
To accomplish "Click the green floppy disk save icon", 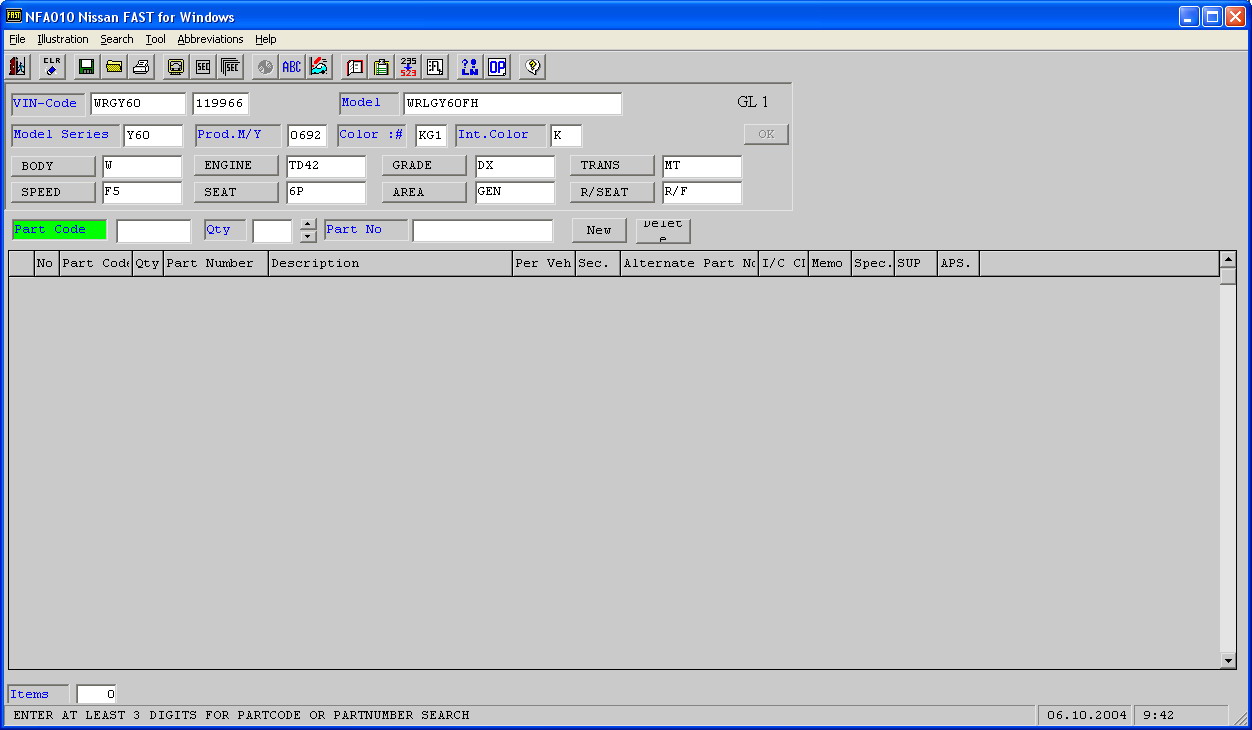I will pos(86,67).
